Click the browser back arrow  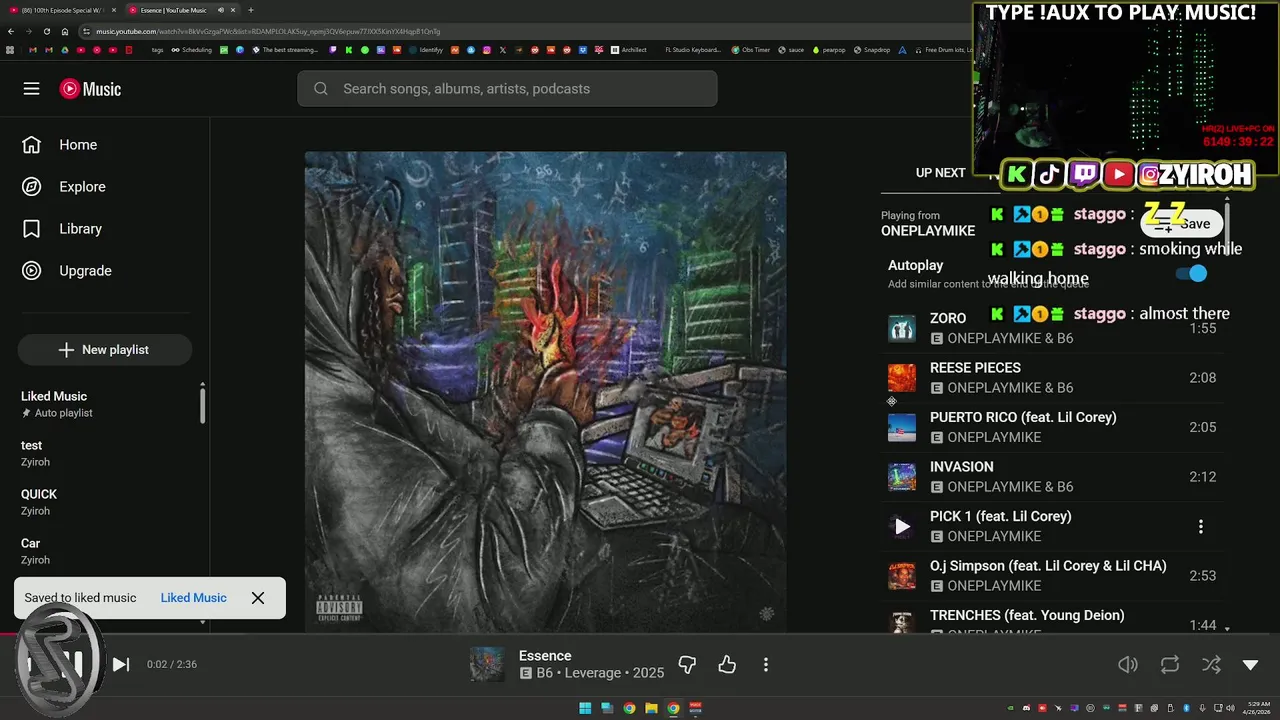[x=11, y=31]
